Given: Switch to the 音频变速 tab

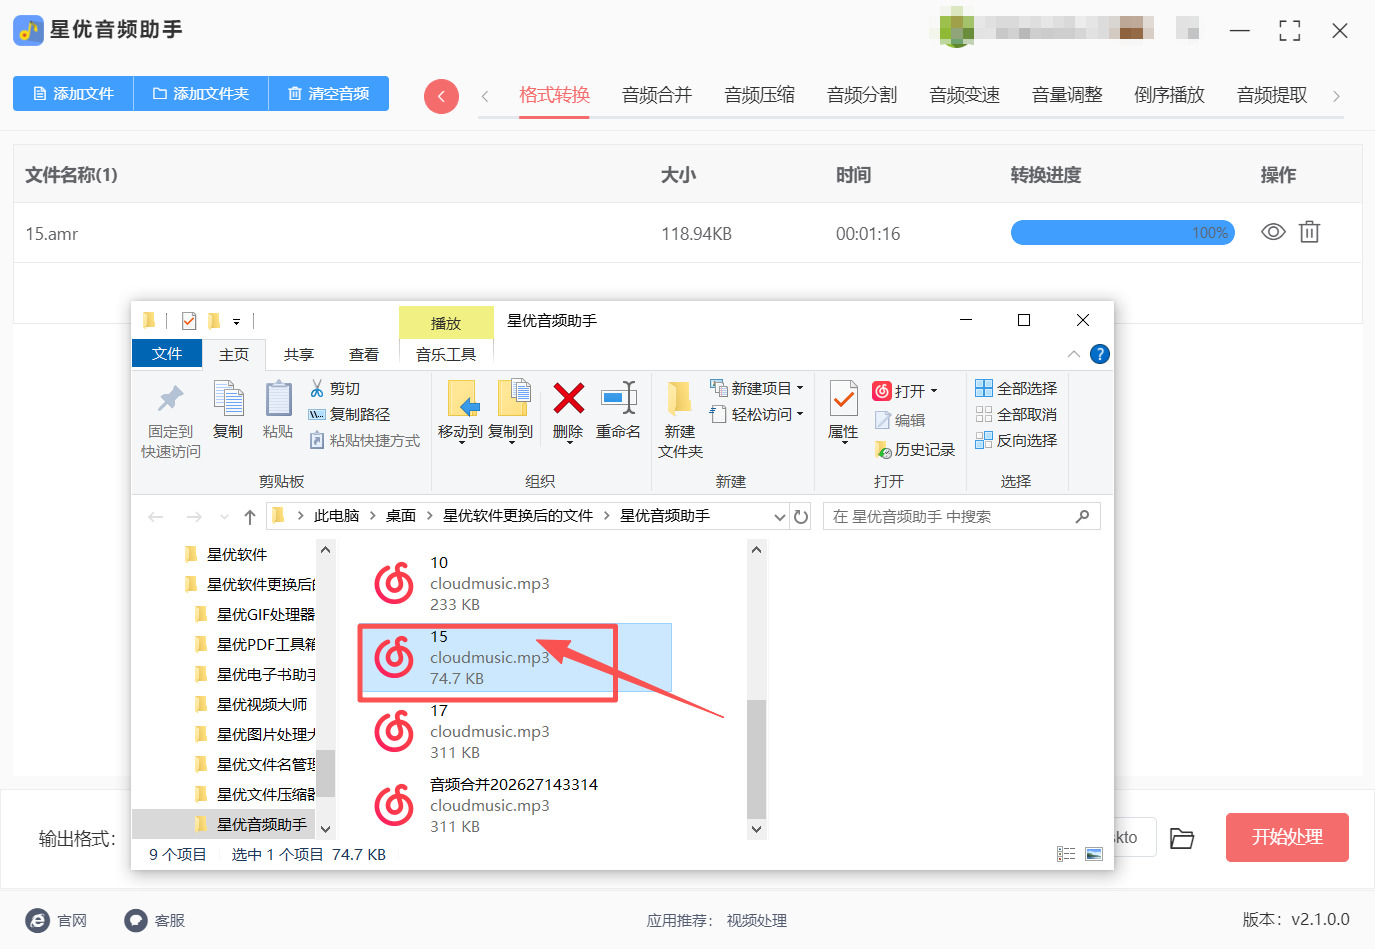Looking at the screenshot, I should click(965, 95).
